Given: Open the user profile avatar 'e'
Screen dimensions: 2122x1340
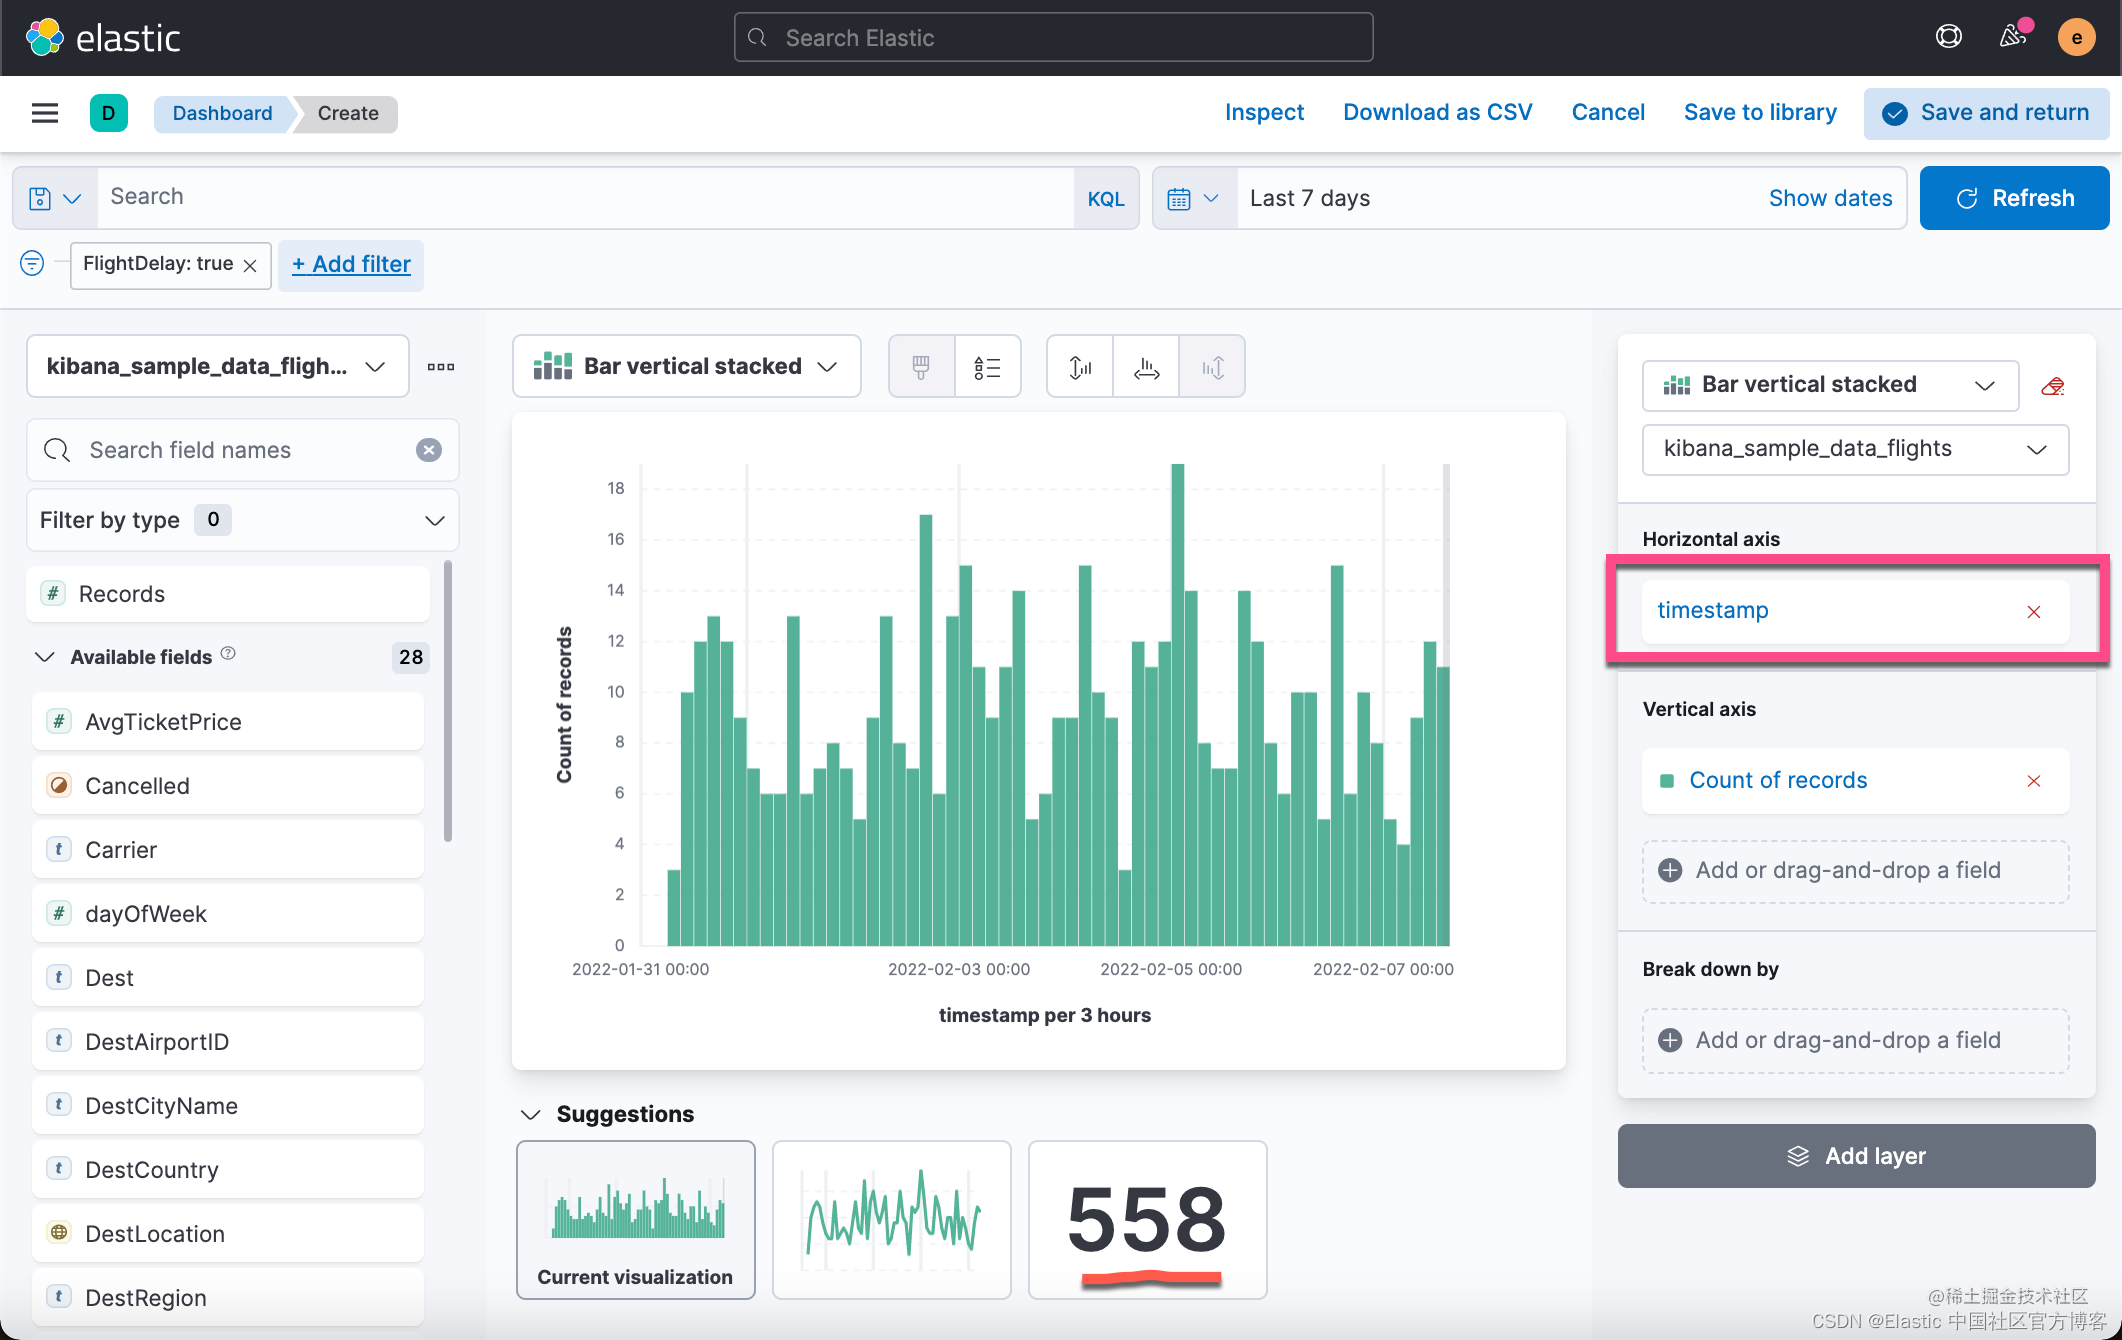Looking at the screenshot, I should coord(2077,37).
